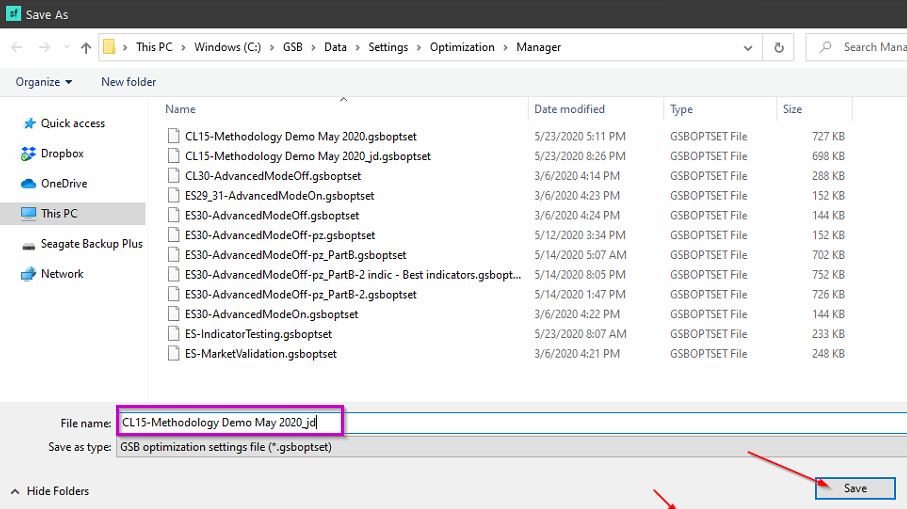Click the Optimization breadcrumb segment
The height and width of the screenshot is (509, 907).
click(x=462, y=47)
